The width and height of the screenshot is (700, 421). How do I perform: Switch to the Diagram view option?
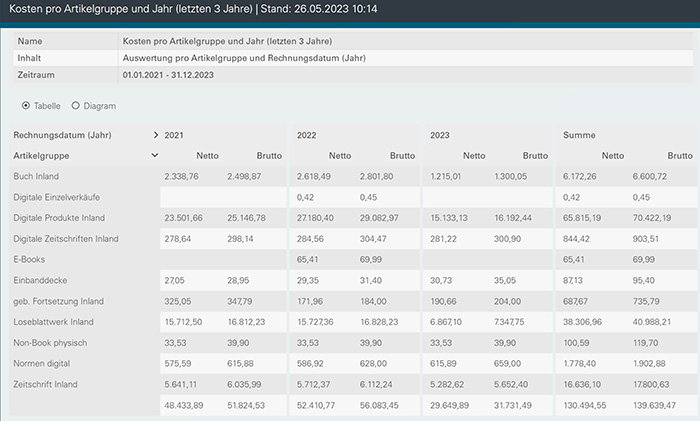point(76,105)
